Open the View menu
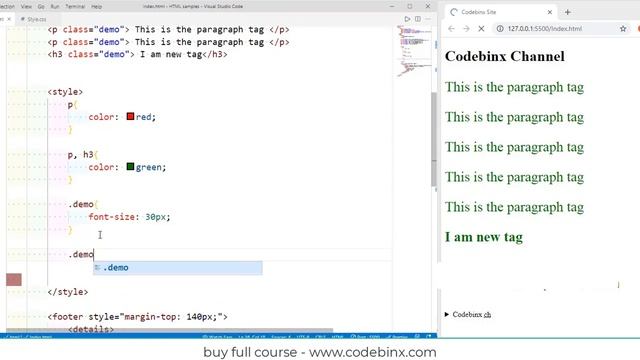640x360 pixels. (26, 7)
